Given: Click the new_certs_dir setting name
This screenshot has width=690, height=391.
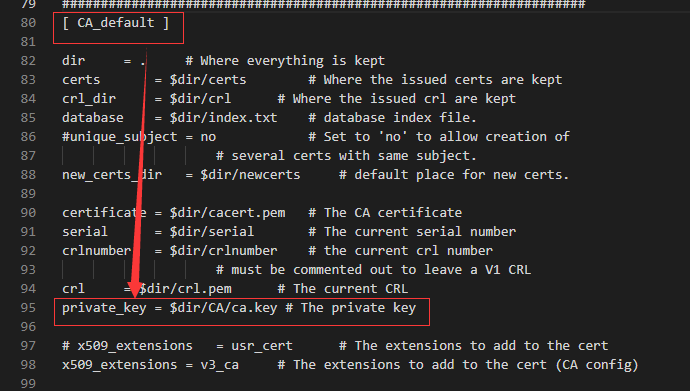Looking at the screenshot, I should [x=112, y=175].
